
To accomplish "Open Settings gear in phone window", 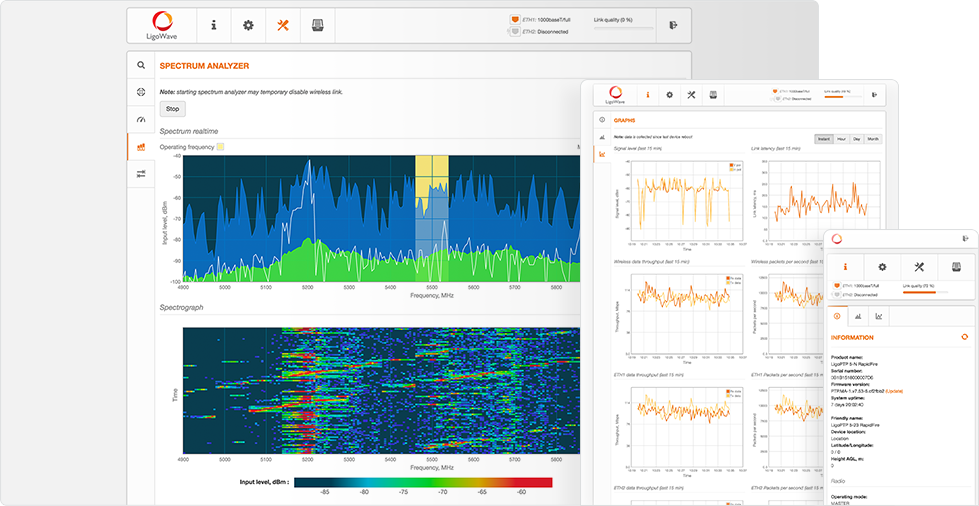I will tap(882, 267).
